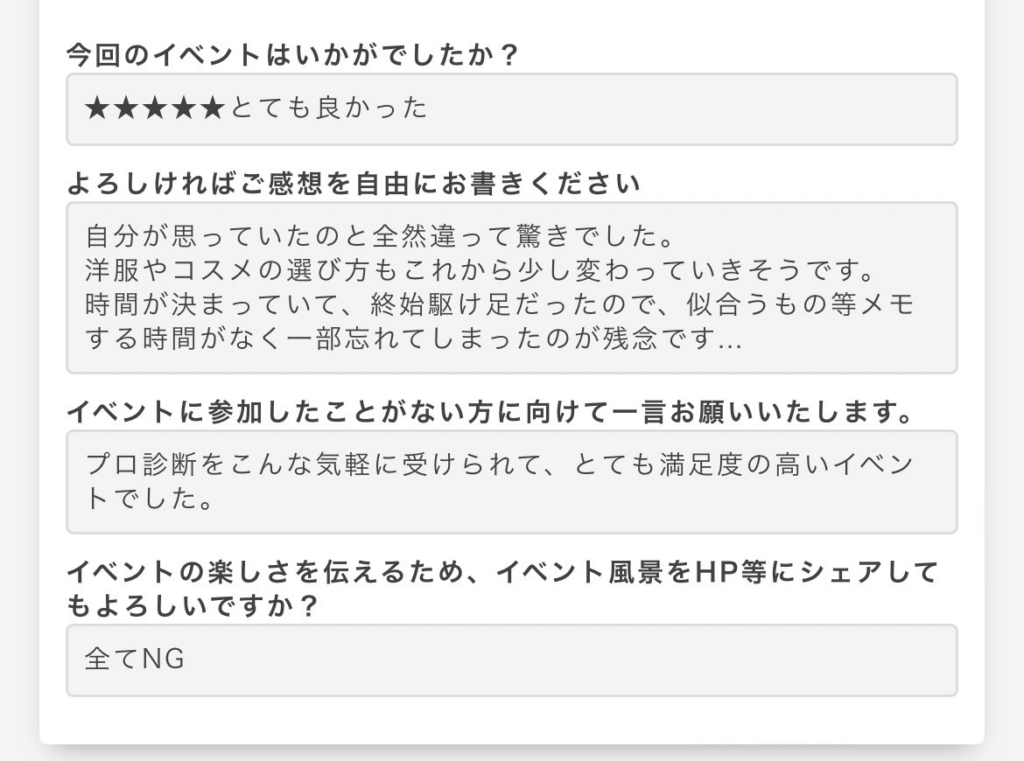Click the 'よろしければご感想を自由にお書きください' label
Screen dimensions: 1024x761
point(353,184)
